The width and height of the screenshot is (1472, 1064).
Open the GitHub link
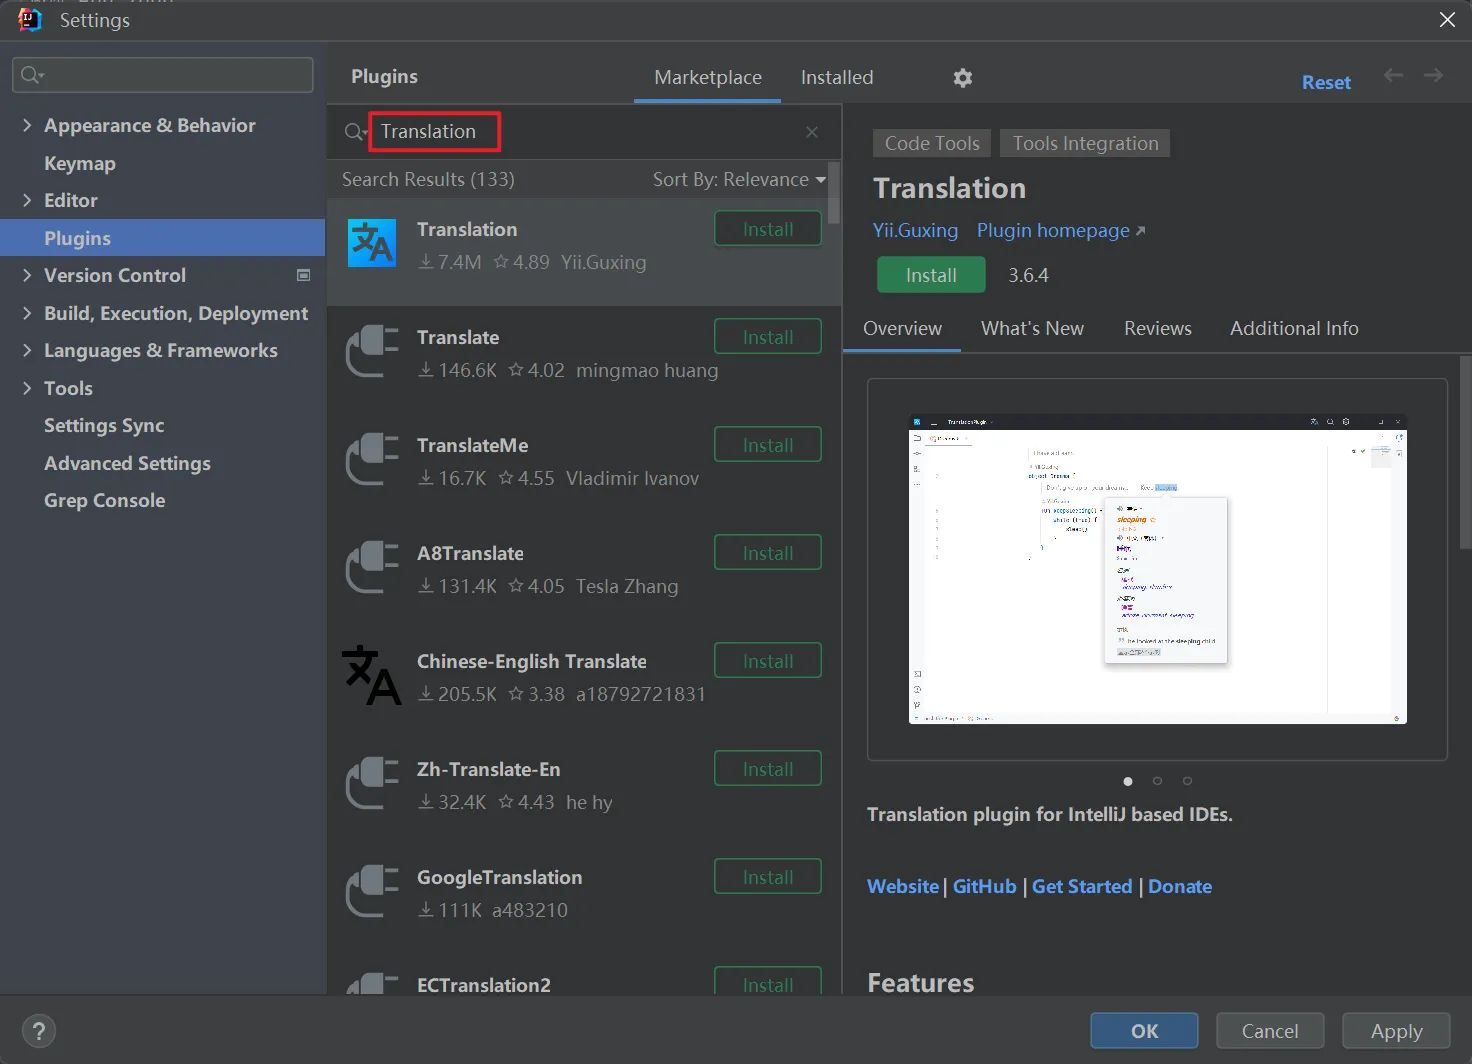(984, 886)
